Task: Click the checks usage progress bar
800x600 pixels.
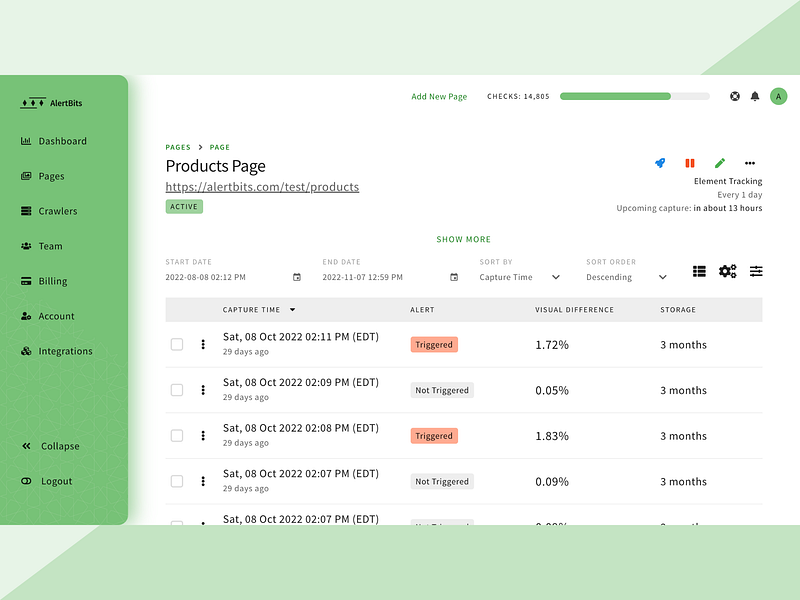Action: [x=635, y=96]
